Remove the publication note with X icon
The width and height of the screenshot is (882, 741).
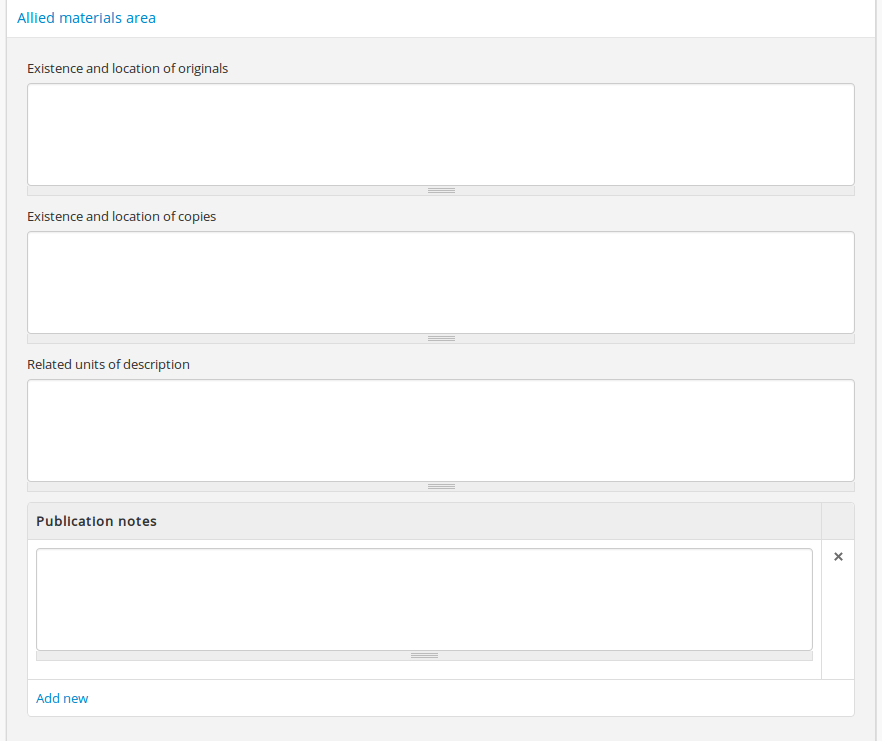click(838, 557)
